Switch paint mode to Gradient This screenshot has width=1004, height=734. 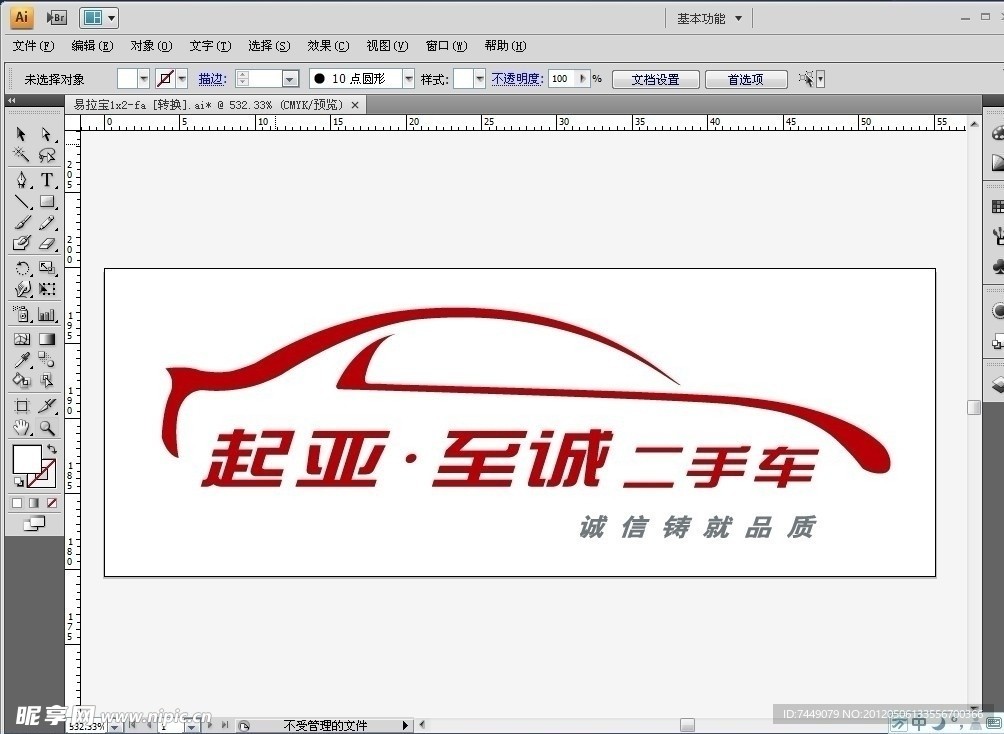pyautogui.click(x=34, y=503)
